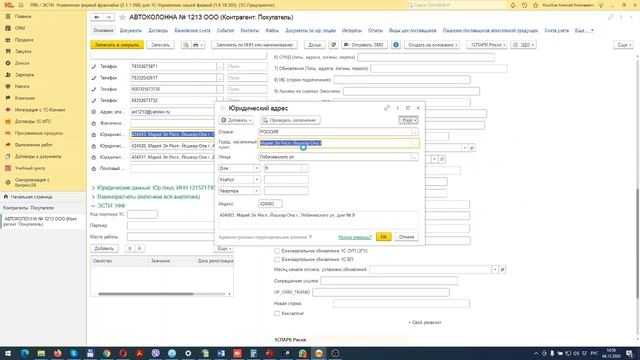Toggle Ежеквартальное обновление 1С БП checkbox
The height and width of the screenshot is (360, 640).
click(277, 260)
